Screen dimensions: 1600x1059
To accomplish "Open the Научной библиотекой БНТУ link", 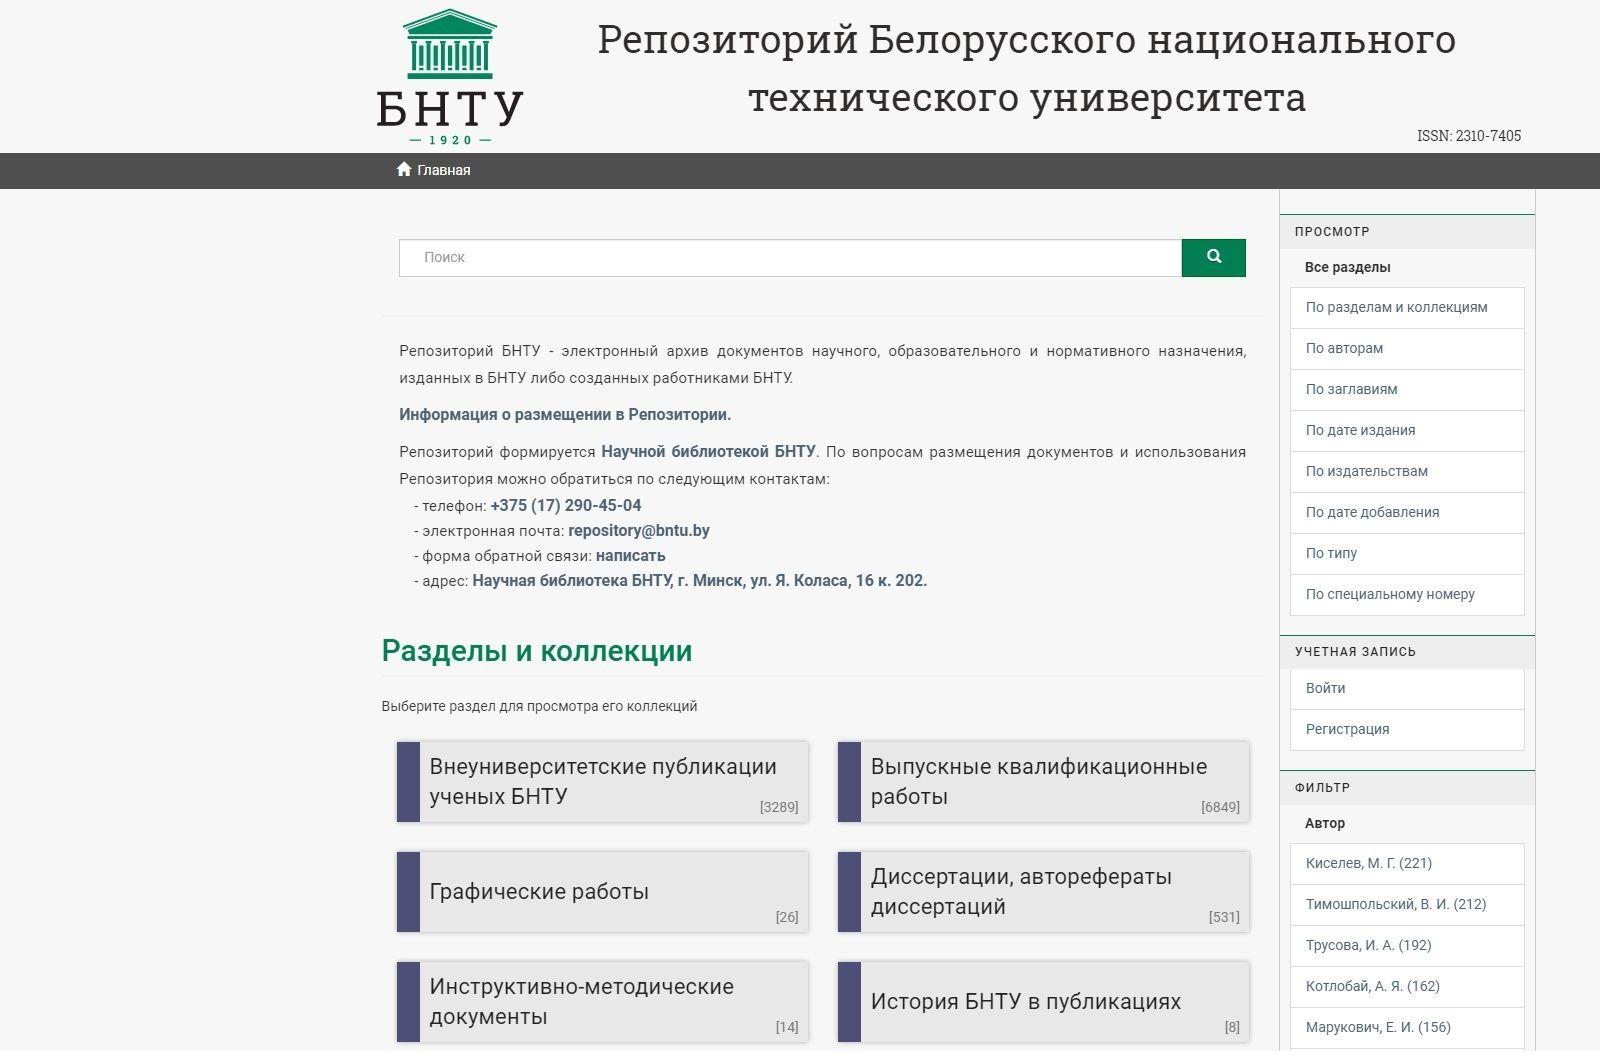I will 708,451.
